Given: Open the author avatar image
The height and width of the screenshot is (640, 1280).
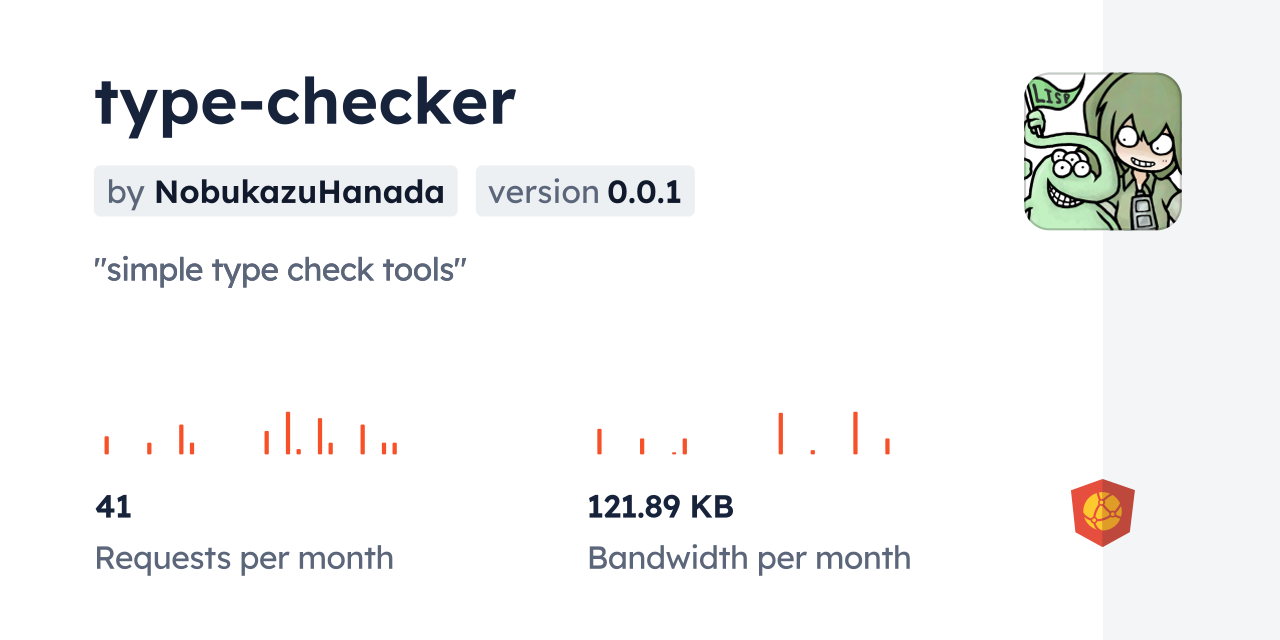Looking at the screenshot, I should pos(1102,151).
